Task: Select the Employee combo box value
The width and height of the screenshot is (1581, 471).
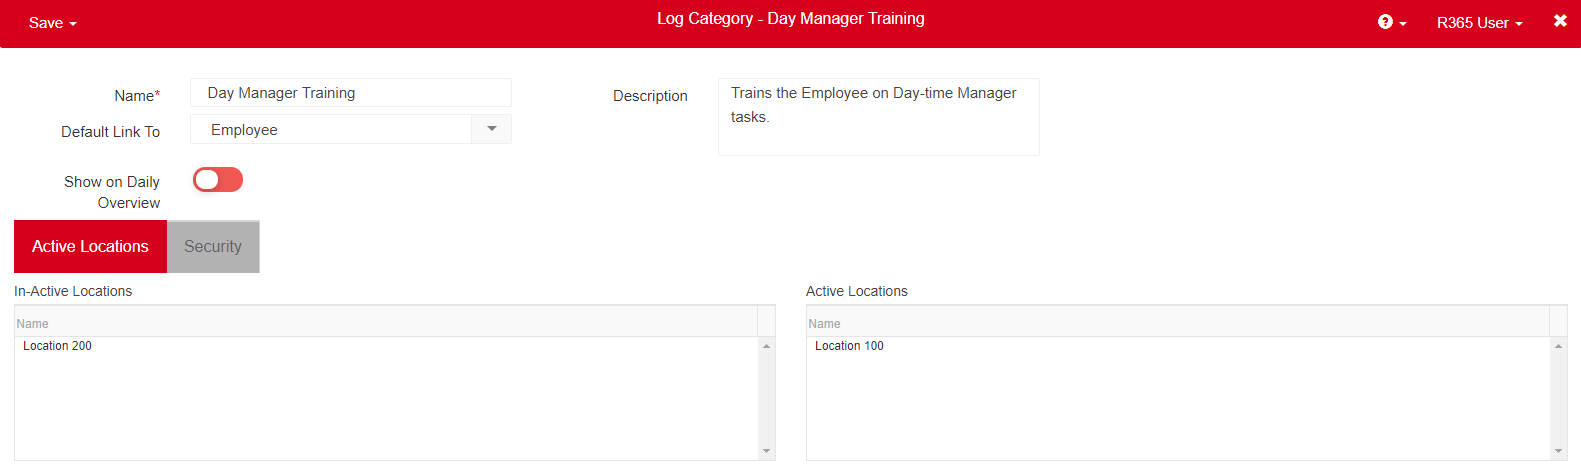Action: click(331, 129)
